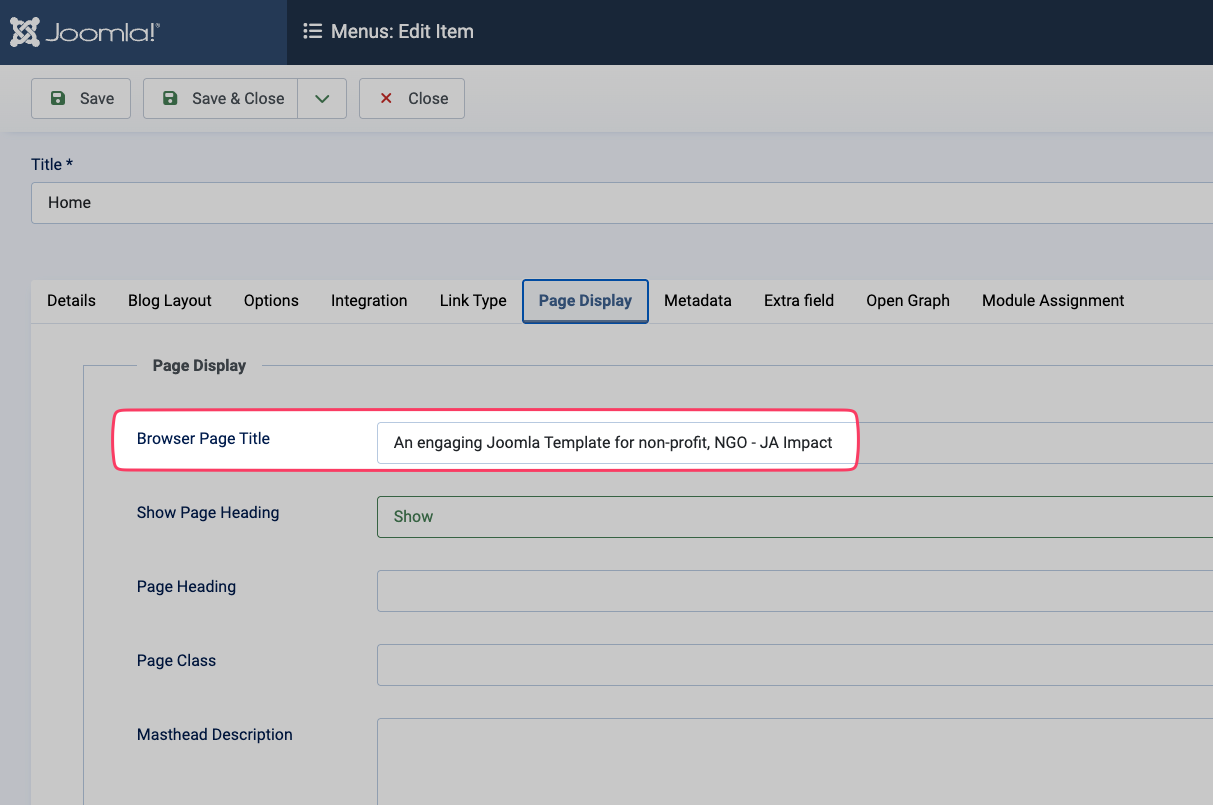Viewport: 1213px width, 805px height.
Task: Open the Extra field tab
Action: [x=799, y=301]
